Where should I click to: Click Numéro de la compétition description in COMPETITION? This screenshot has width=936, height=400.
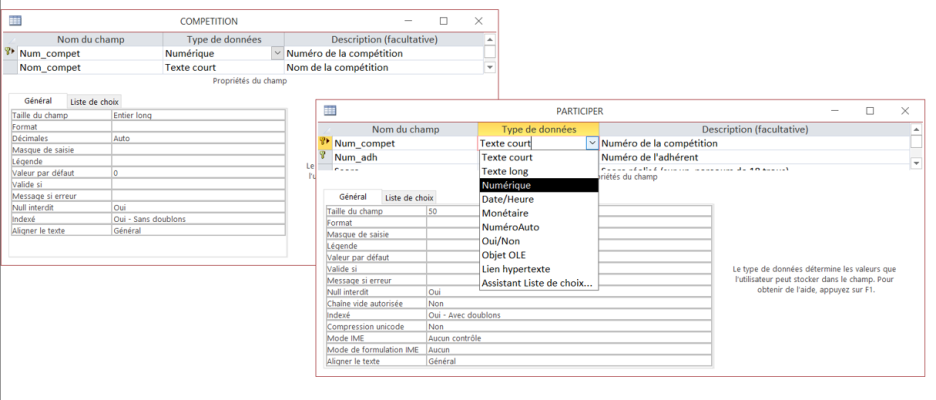pos(384,53)
